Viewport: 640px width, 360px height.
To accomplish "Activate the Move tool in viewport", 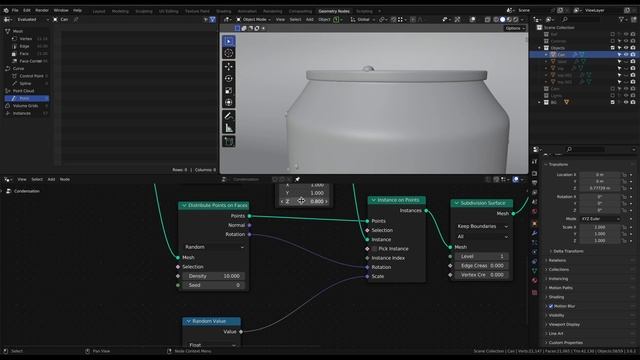I will [x=229, y=67].
